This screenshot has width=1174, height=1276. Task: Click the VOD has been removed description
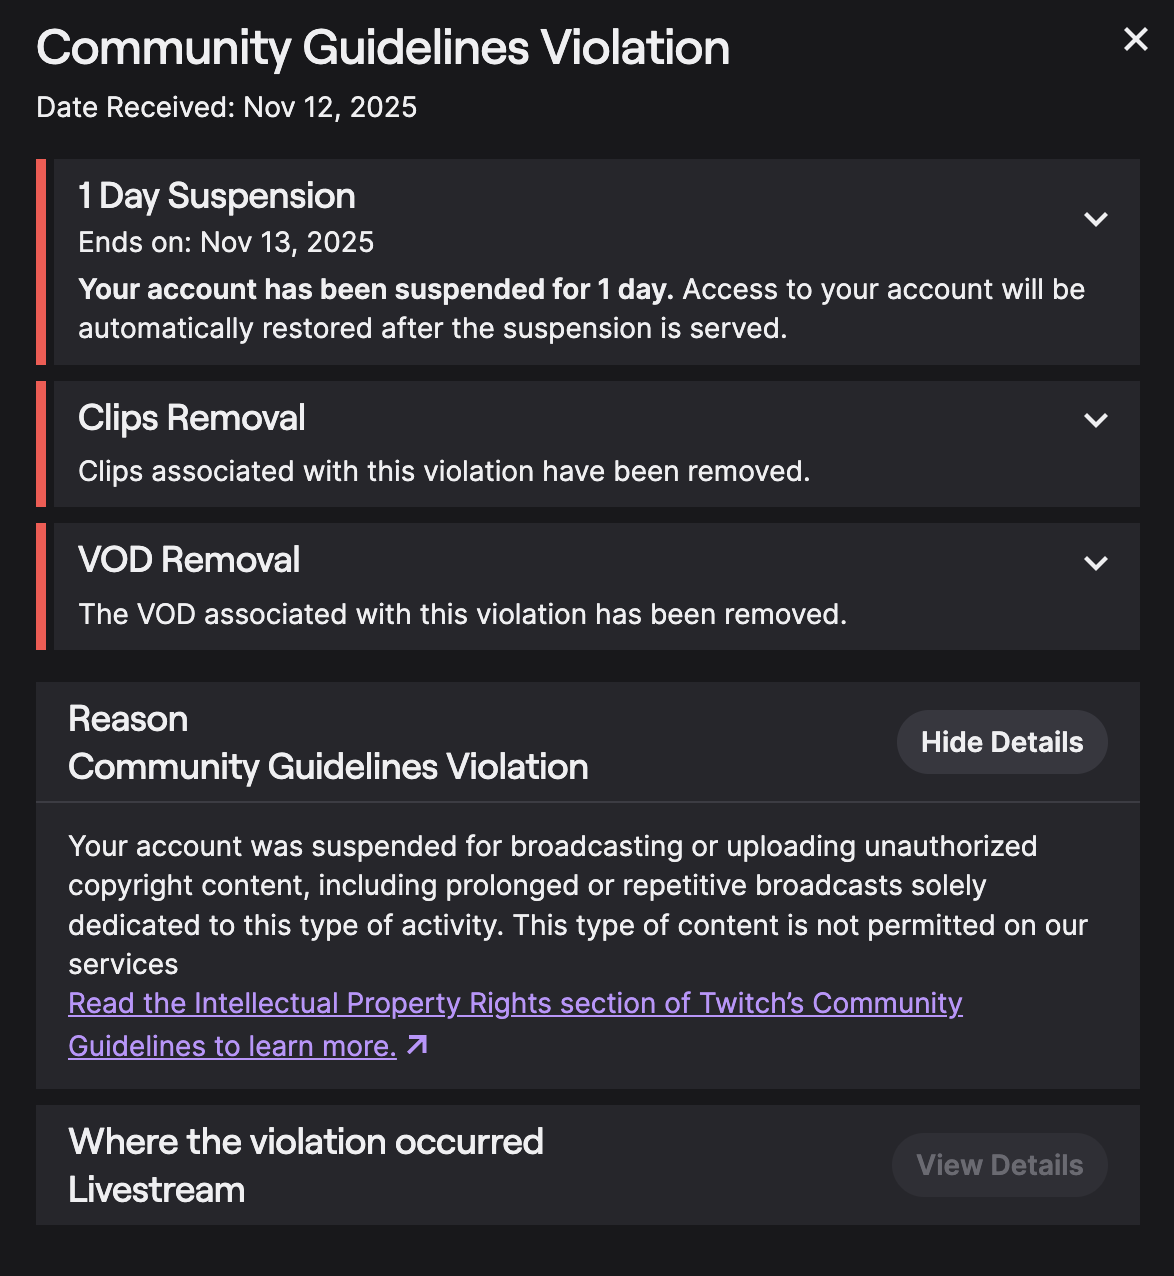click(462, 614)
